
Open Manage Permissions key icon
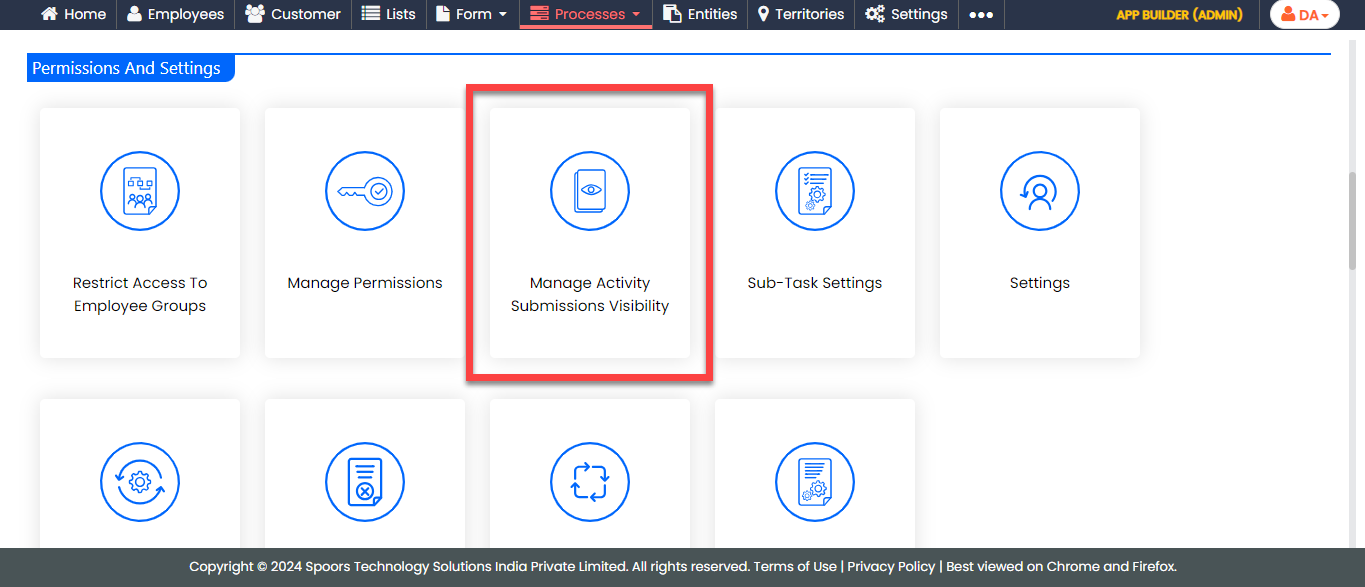tap(365, 190)
